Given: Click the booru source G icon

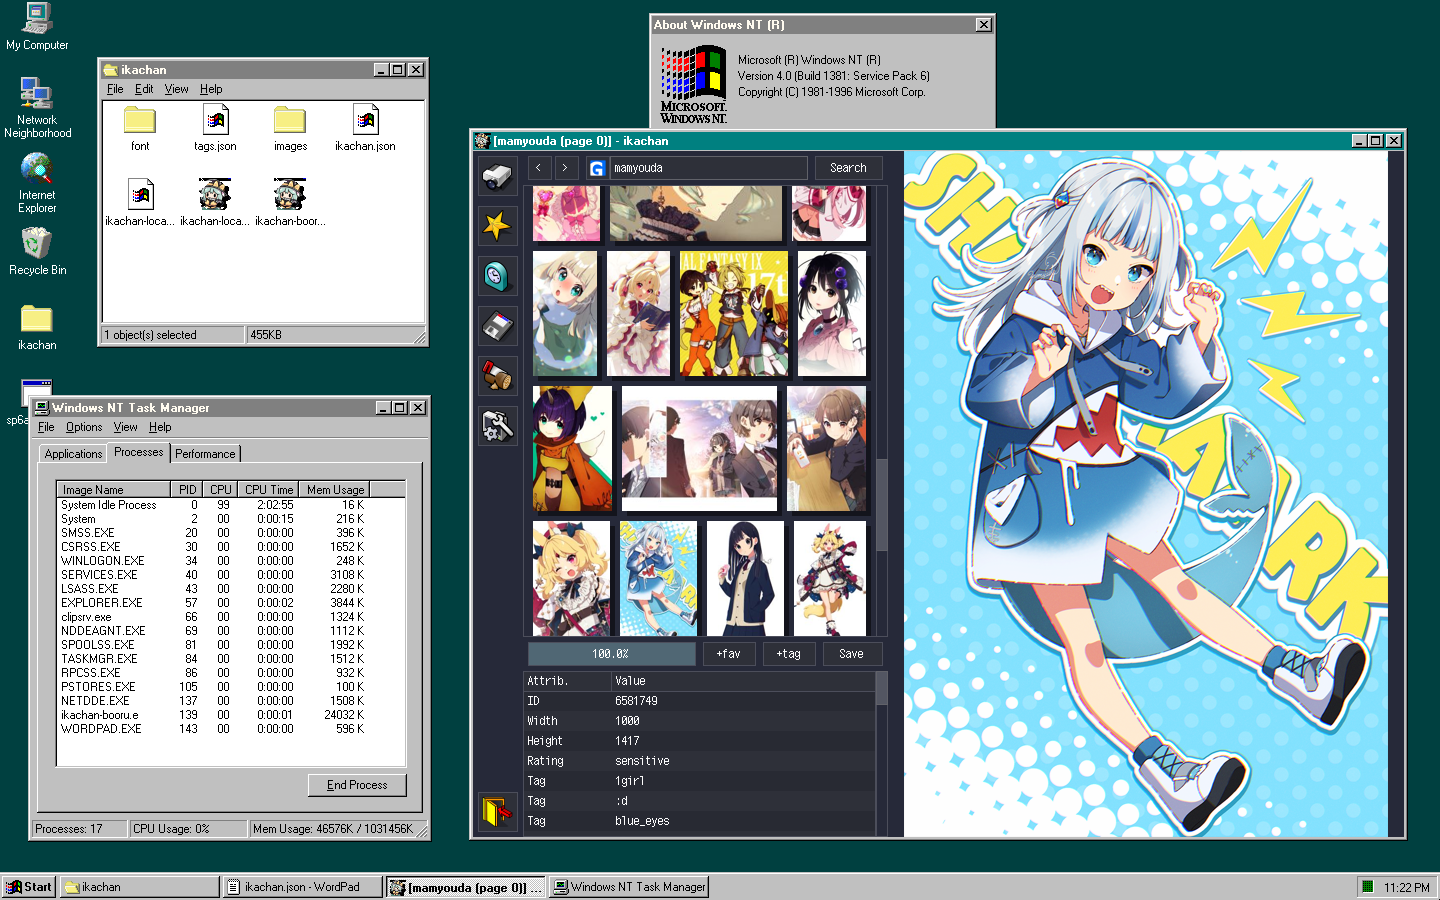Looking at the screenshot, I should point(597,168).
